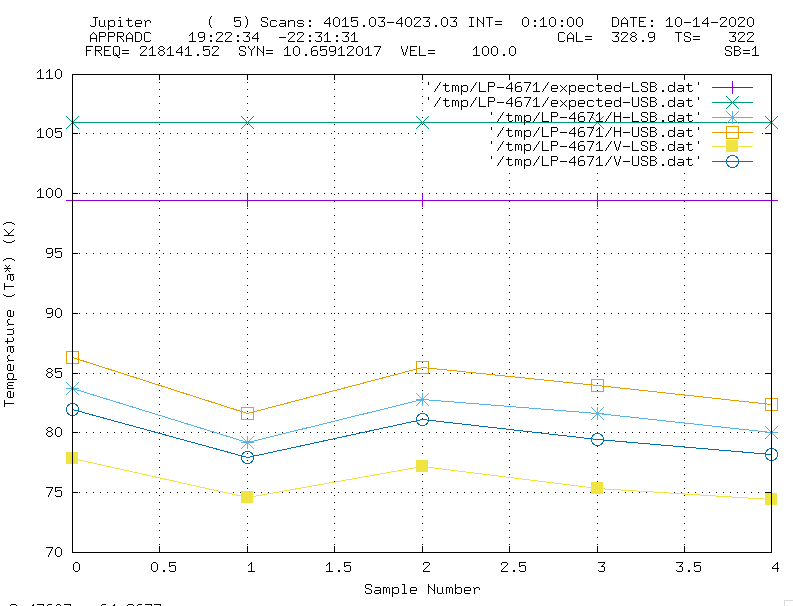Click the blue circle legend marker for V-USB
Image resolution: width=793 pixels, height=606 pixels.
coord(732,161)
